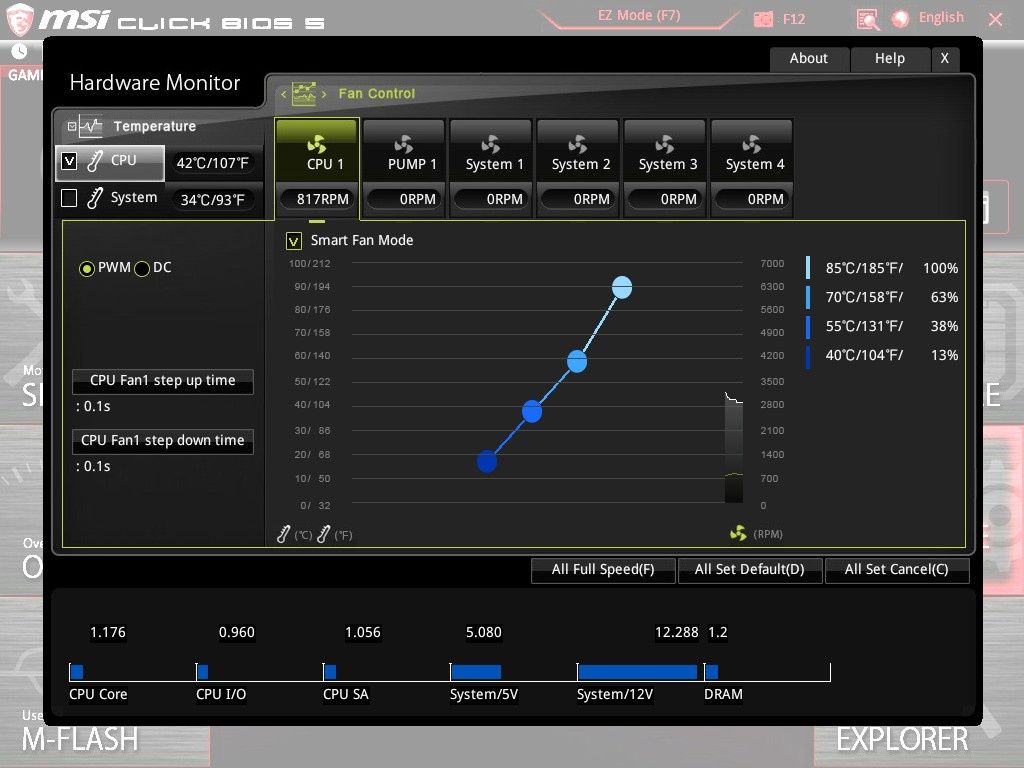Click the Temperature chart icon
1024x768 pixels.
[x=91, y=126]
